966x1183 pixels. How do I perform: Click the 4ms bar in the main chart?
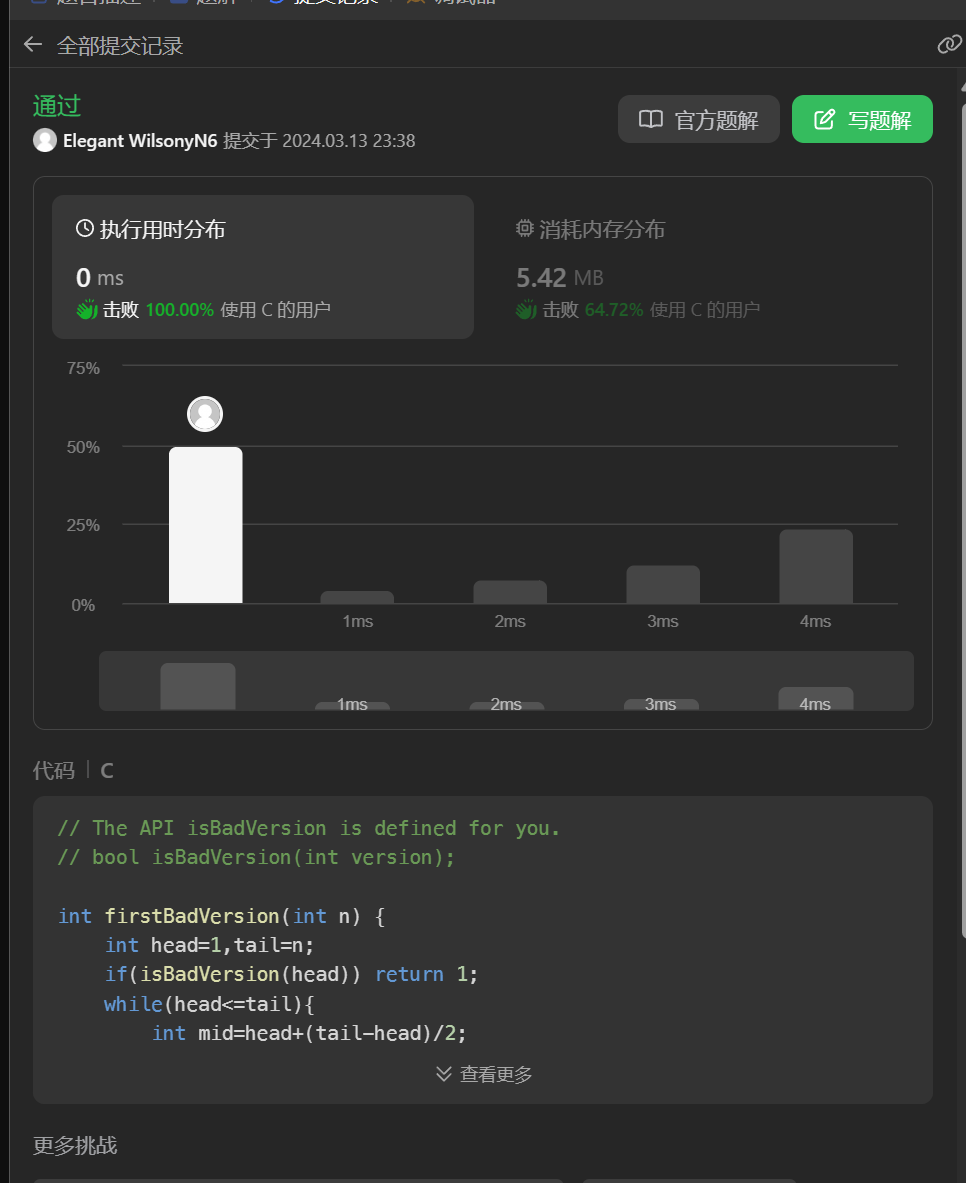[815, 566]
